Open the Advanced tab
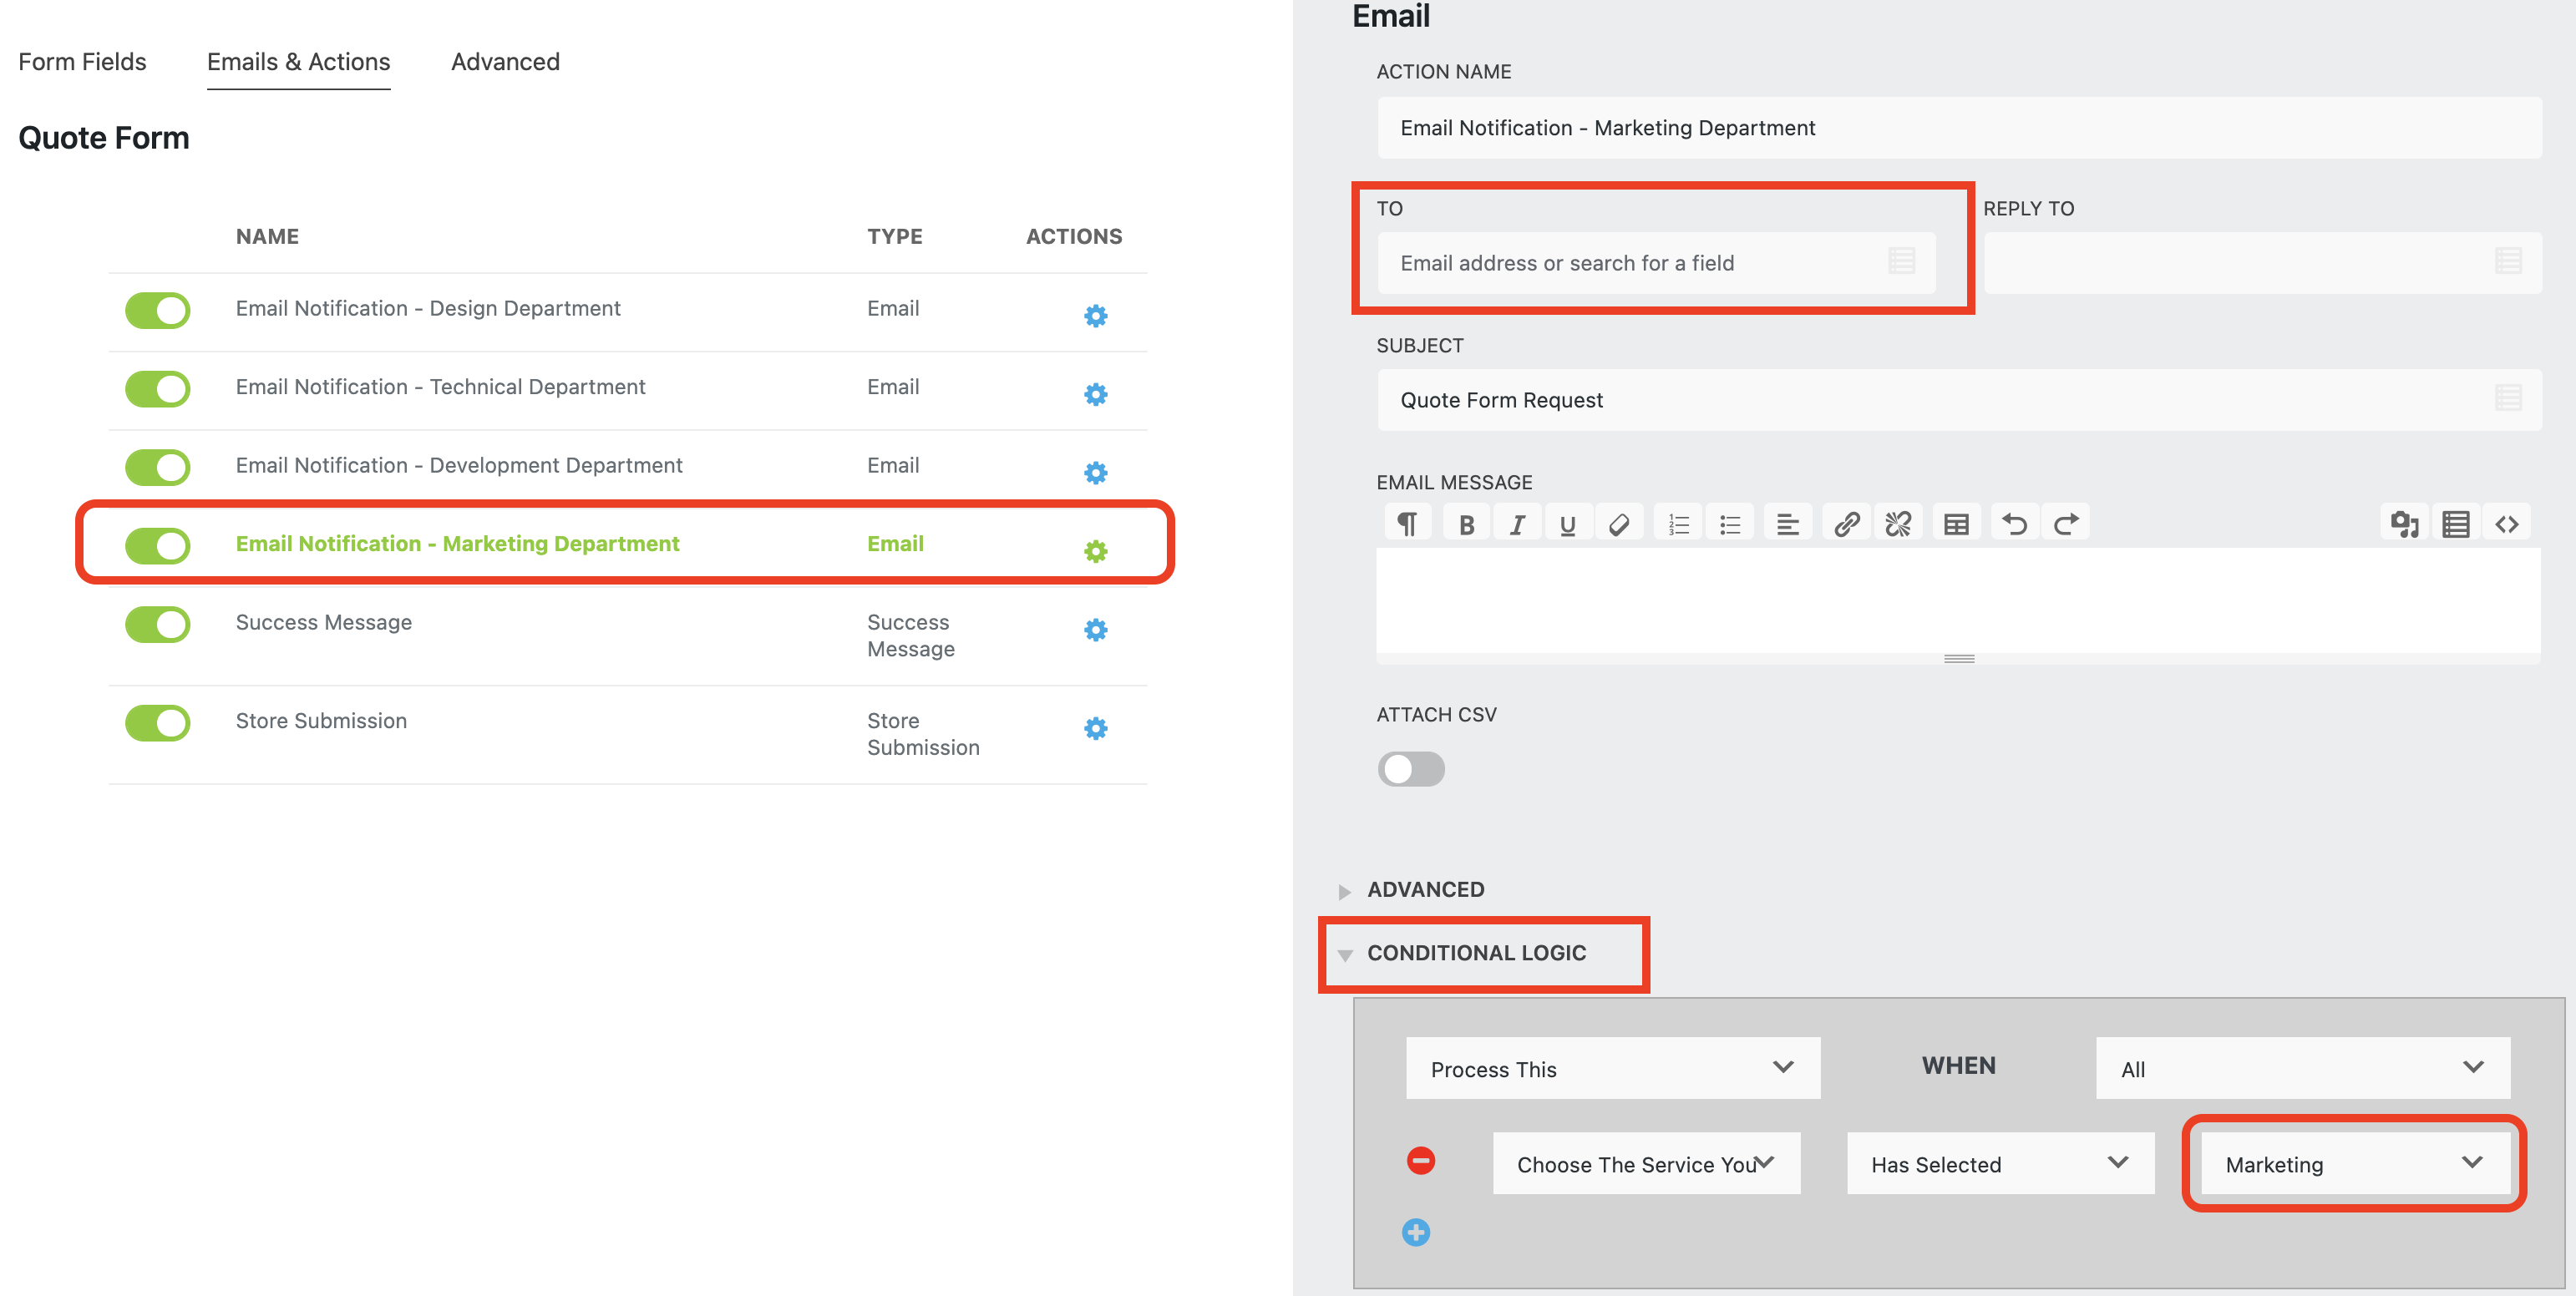Viewport: 2576px width, 1296px height. [505, 62]
